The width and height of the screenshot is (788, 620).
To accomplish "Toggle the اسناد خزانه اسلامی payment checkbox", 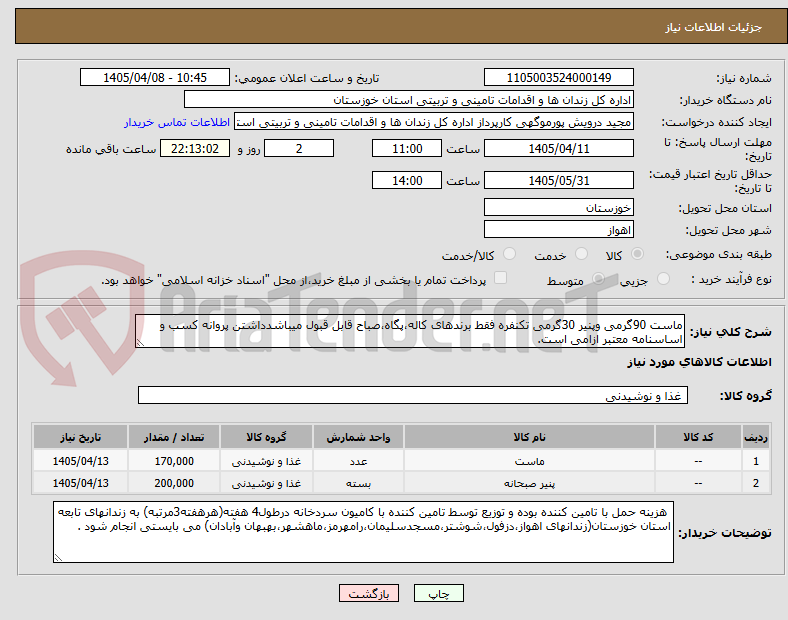I will click(x=501, y=278).
